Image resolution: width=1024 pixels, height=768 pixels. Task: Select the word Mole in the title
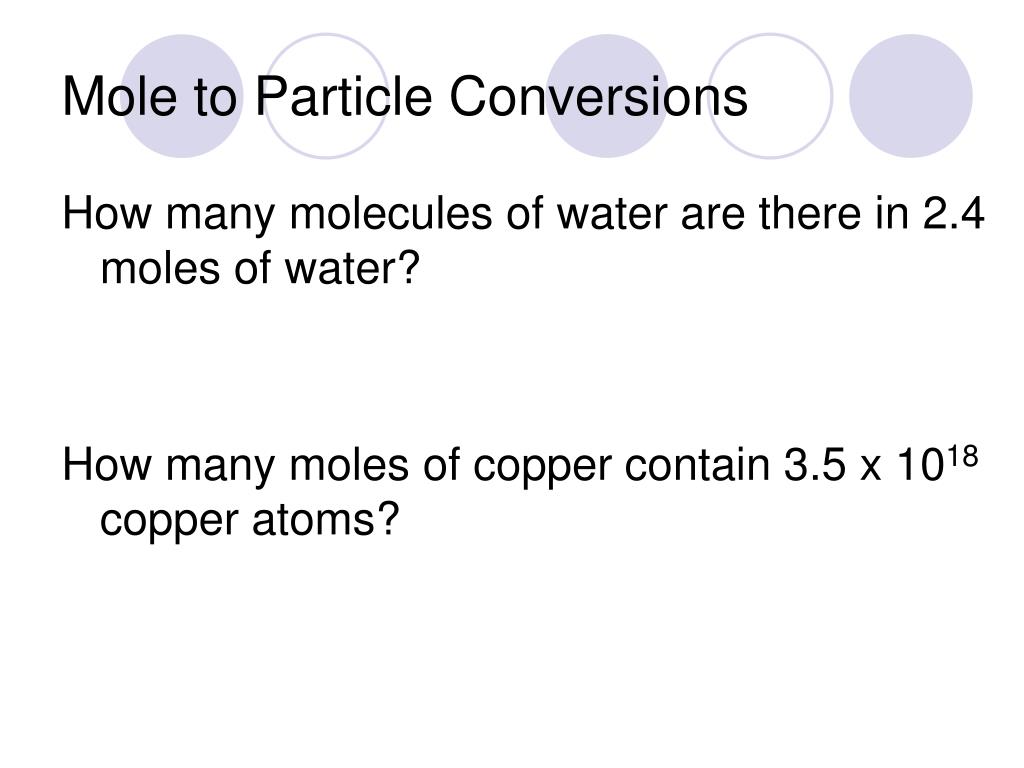(120, 97)
